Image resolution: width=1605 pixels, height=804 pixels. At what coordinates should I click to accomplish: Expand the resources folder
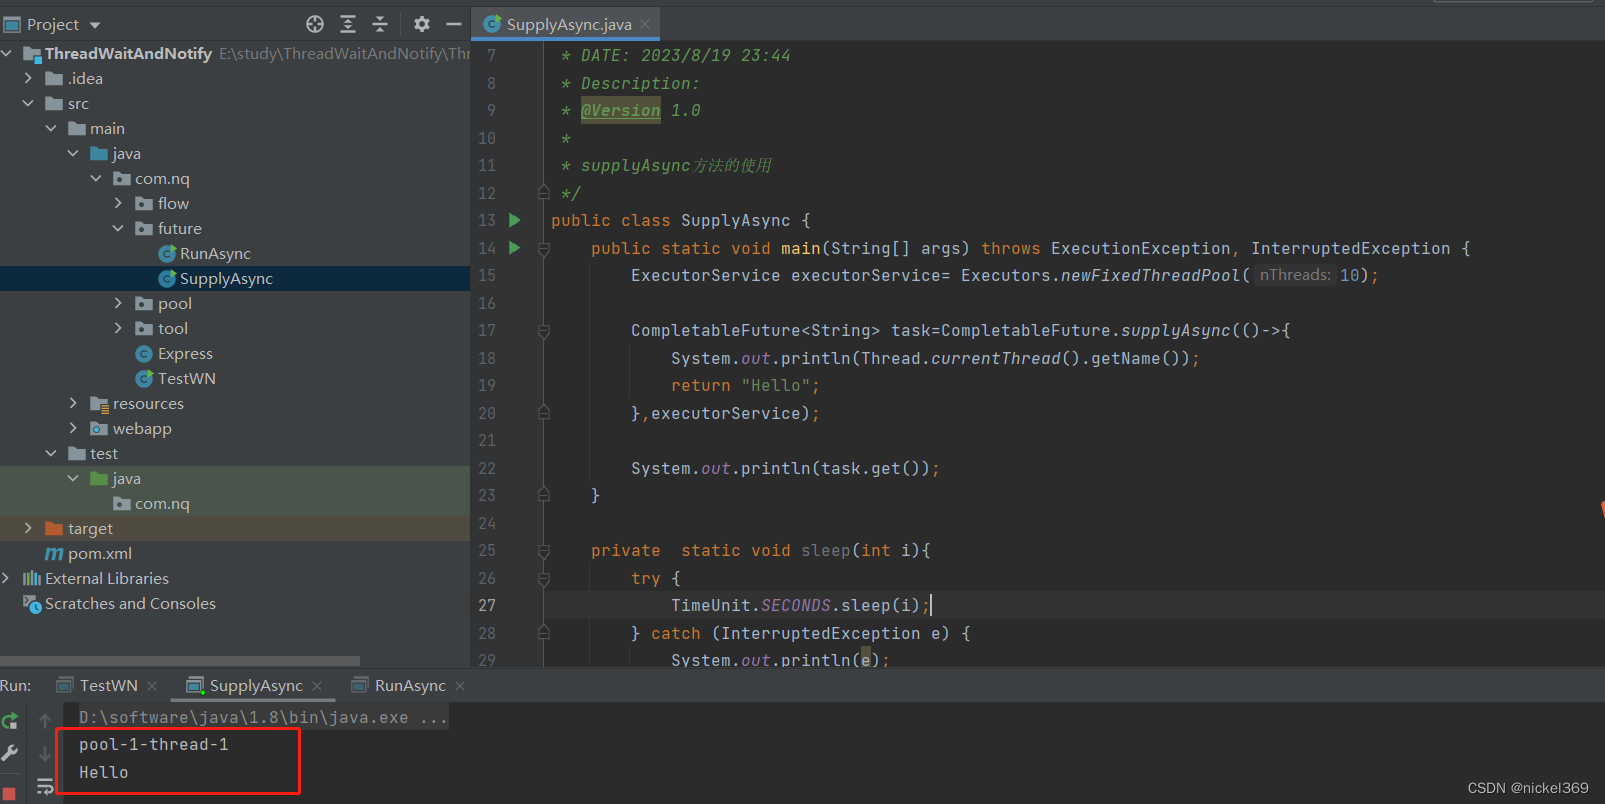point(73,403)
